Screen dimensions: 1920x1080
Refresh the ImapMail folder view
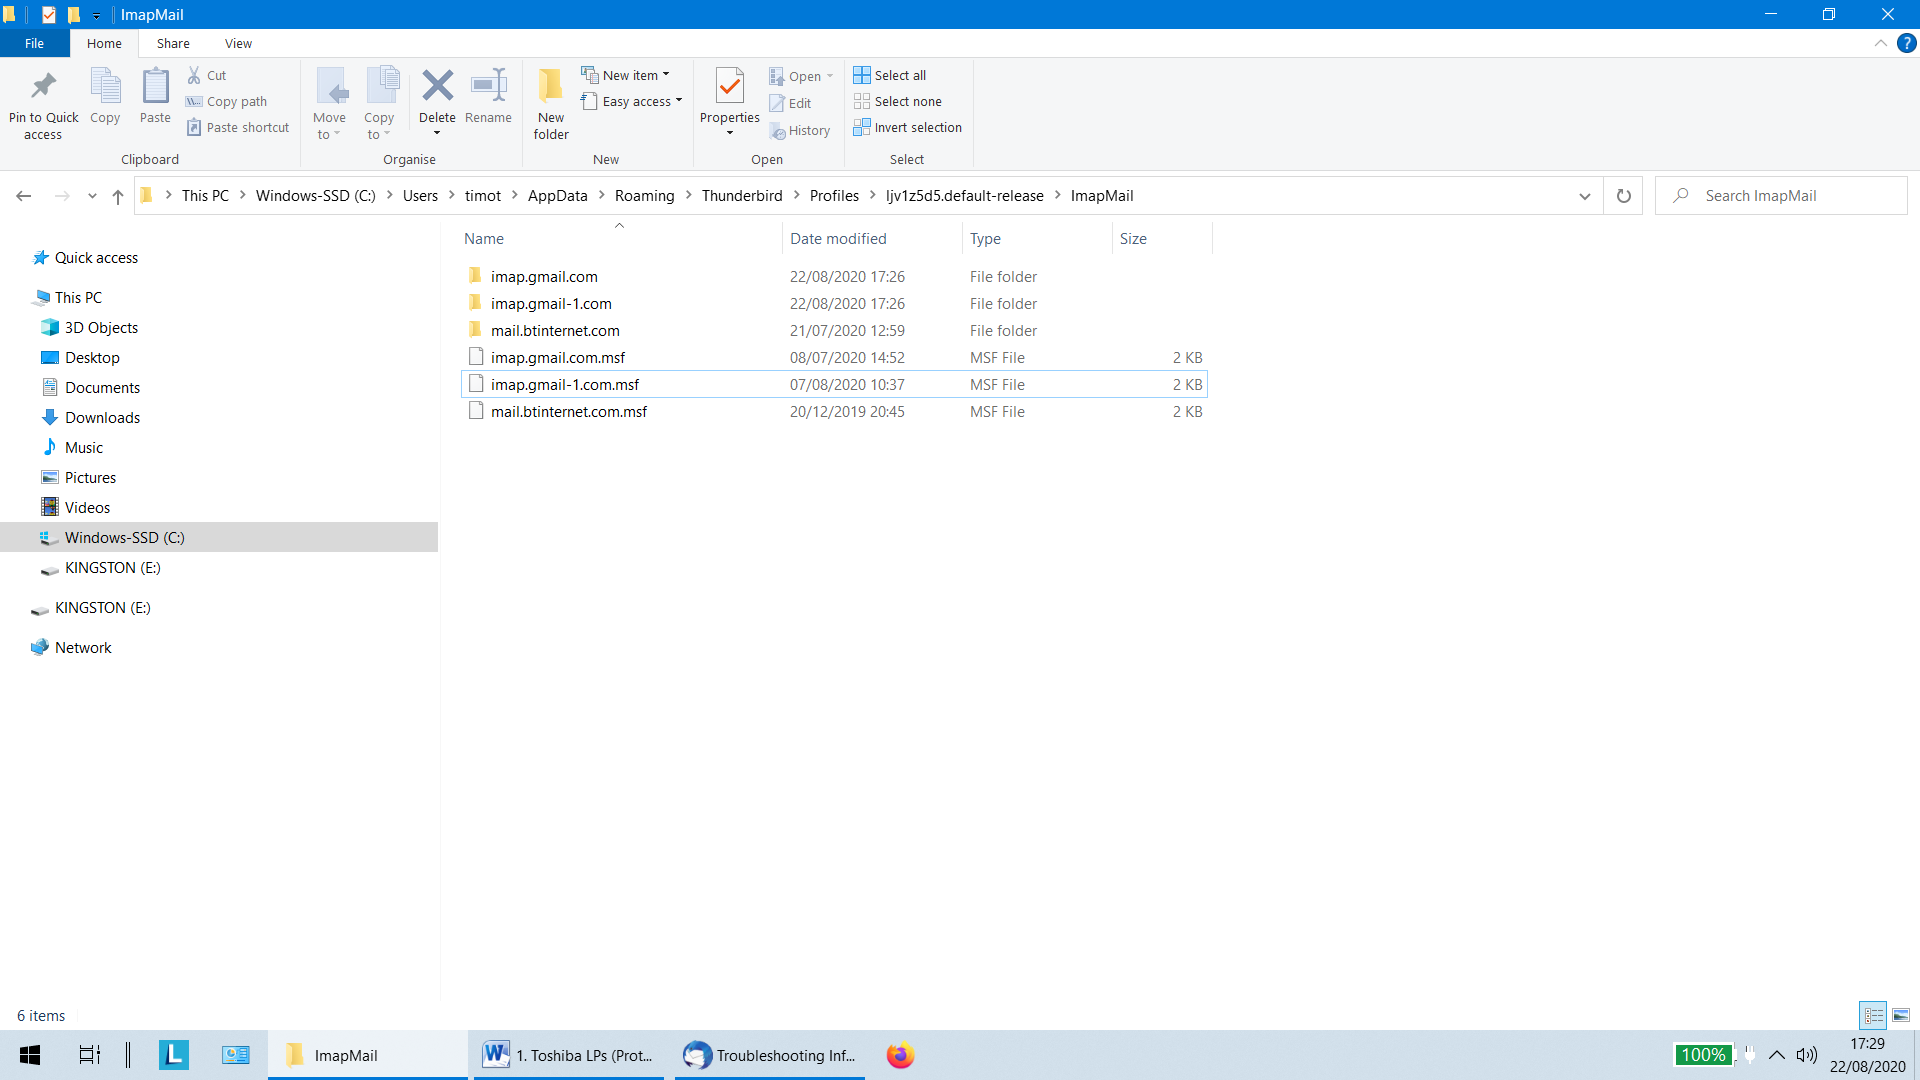click(x=1624, y=196)
